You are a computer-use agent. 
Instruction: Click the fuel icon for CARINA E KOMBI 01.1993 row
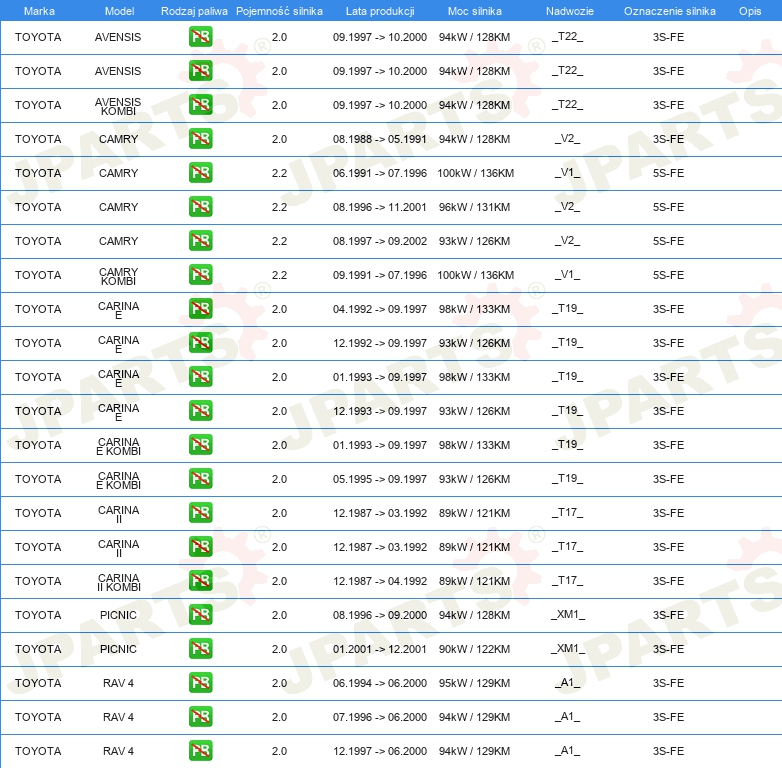[200, 444]
